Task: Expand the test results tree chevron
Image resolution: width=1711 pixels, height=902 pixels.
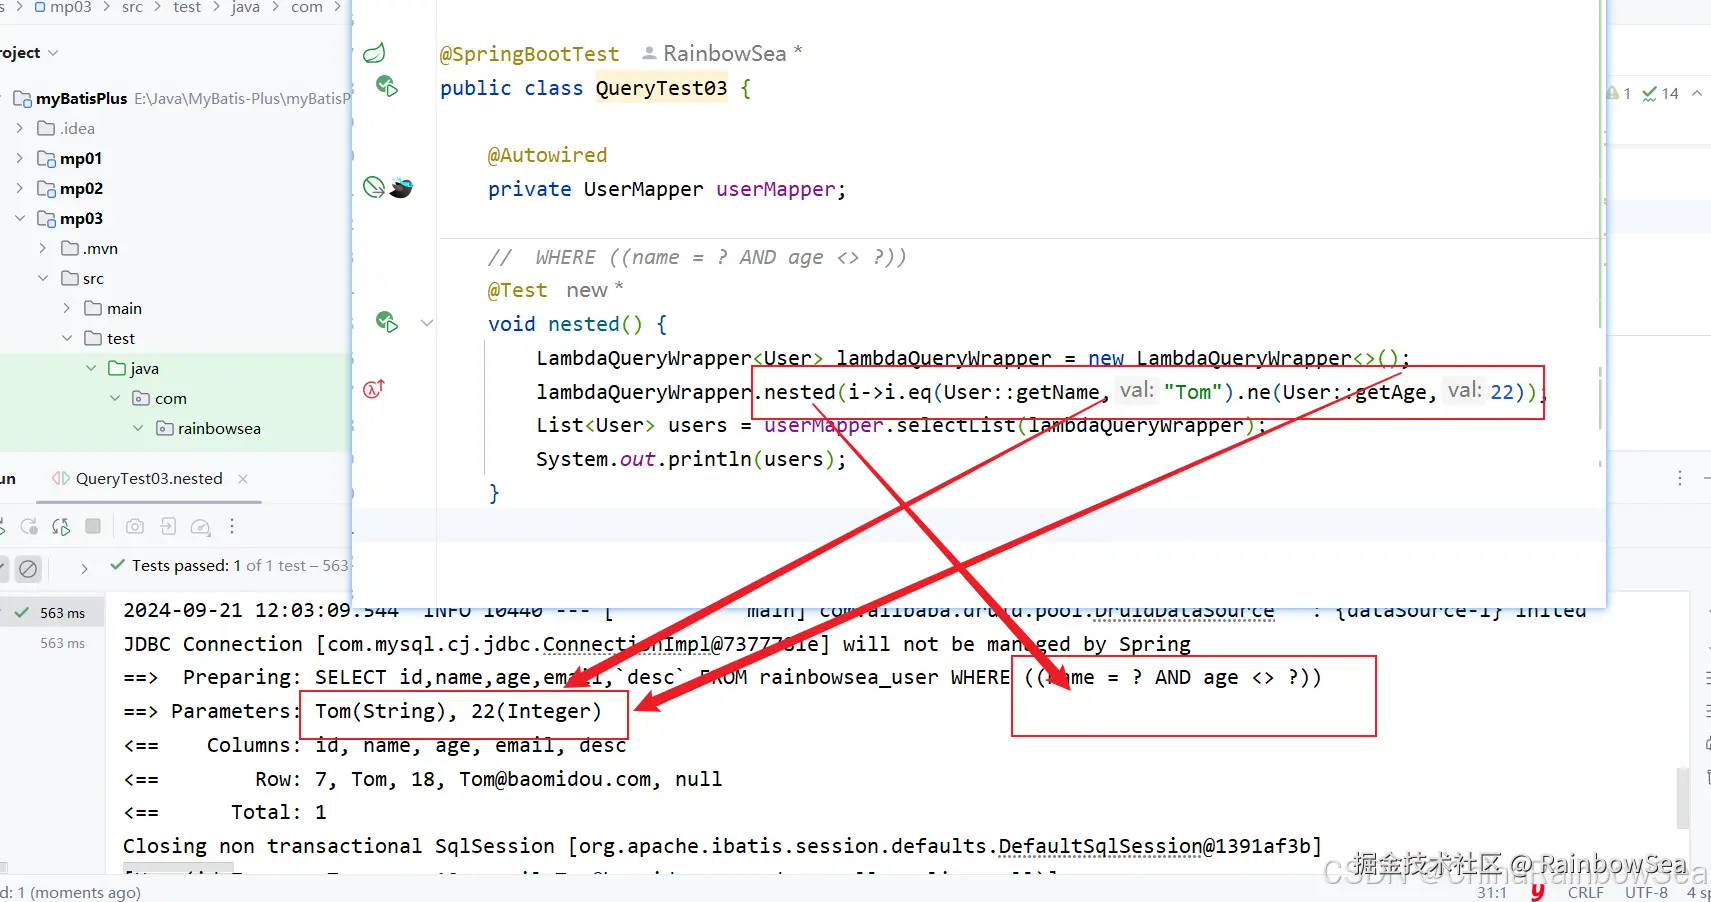Action: 84,568
